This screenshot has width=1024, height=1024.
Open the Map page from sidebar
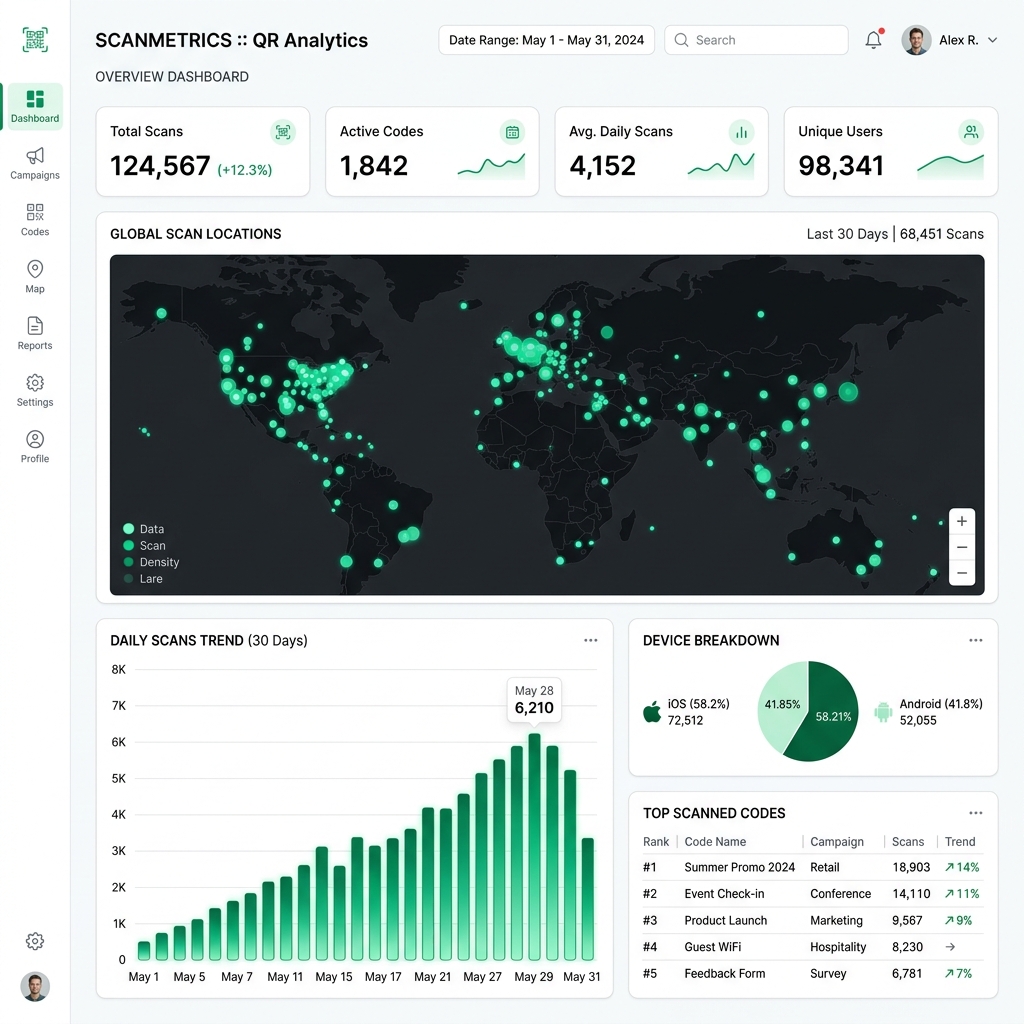35,277
